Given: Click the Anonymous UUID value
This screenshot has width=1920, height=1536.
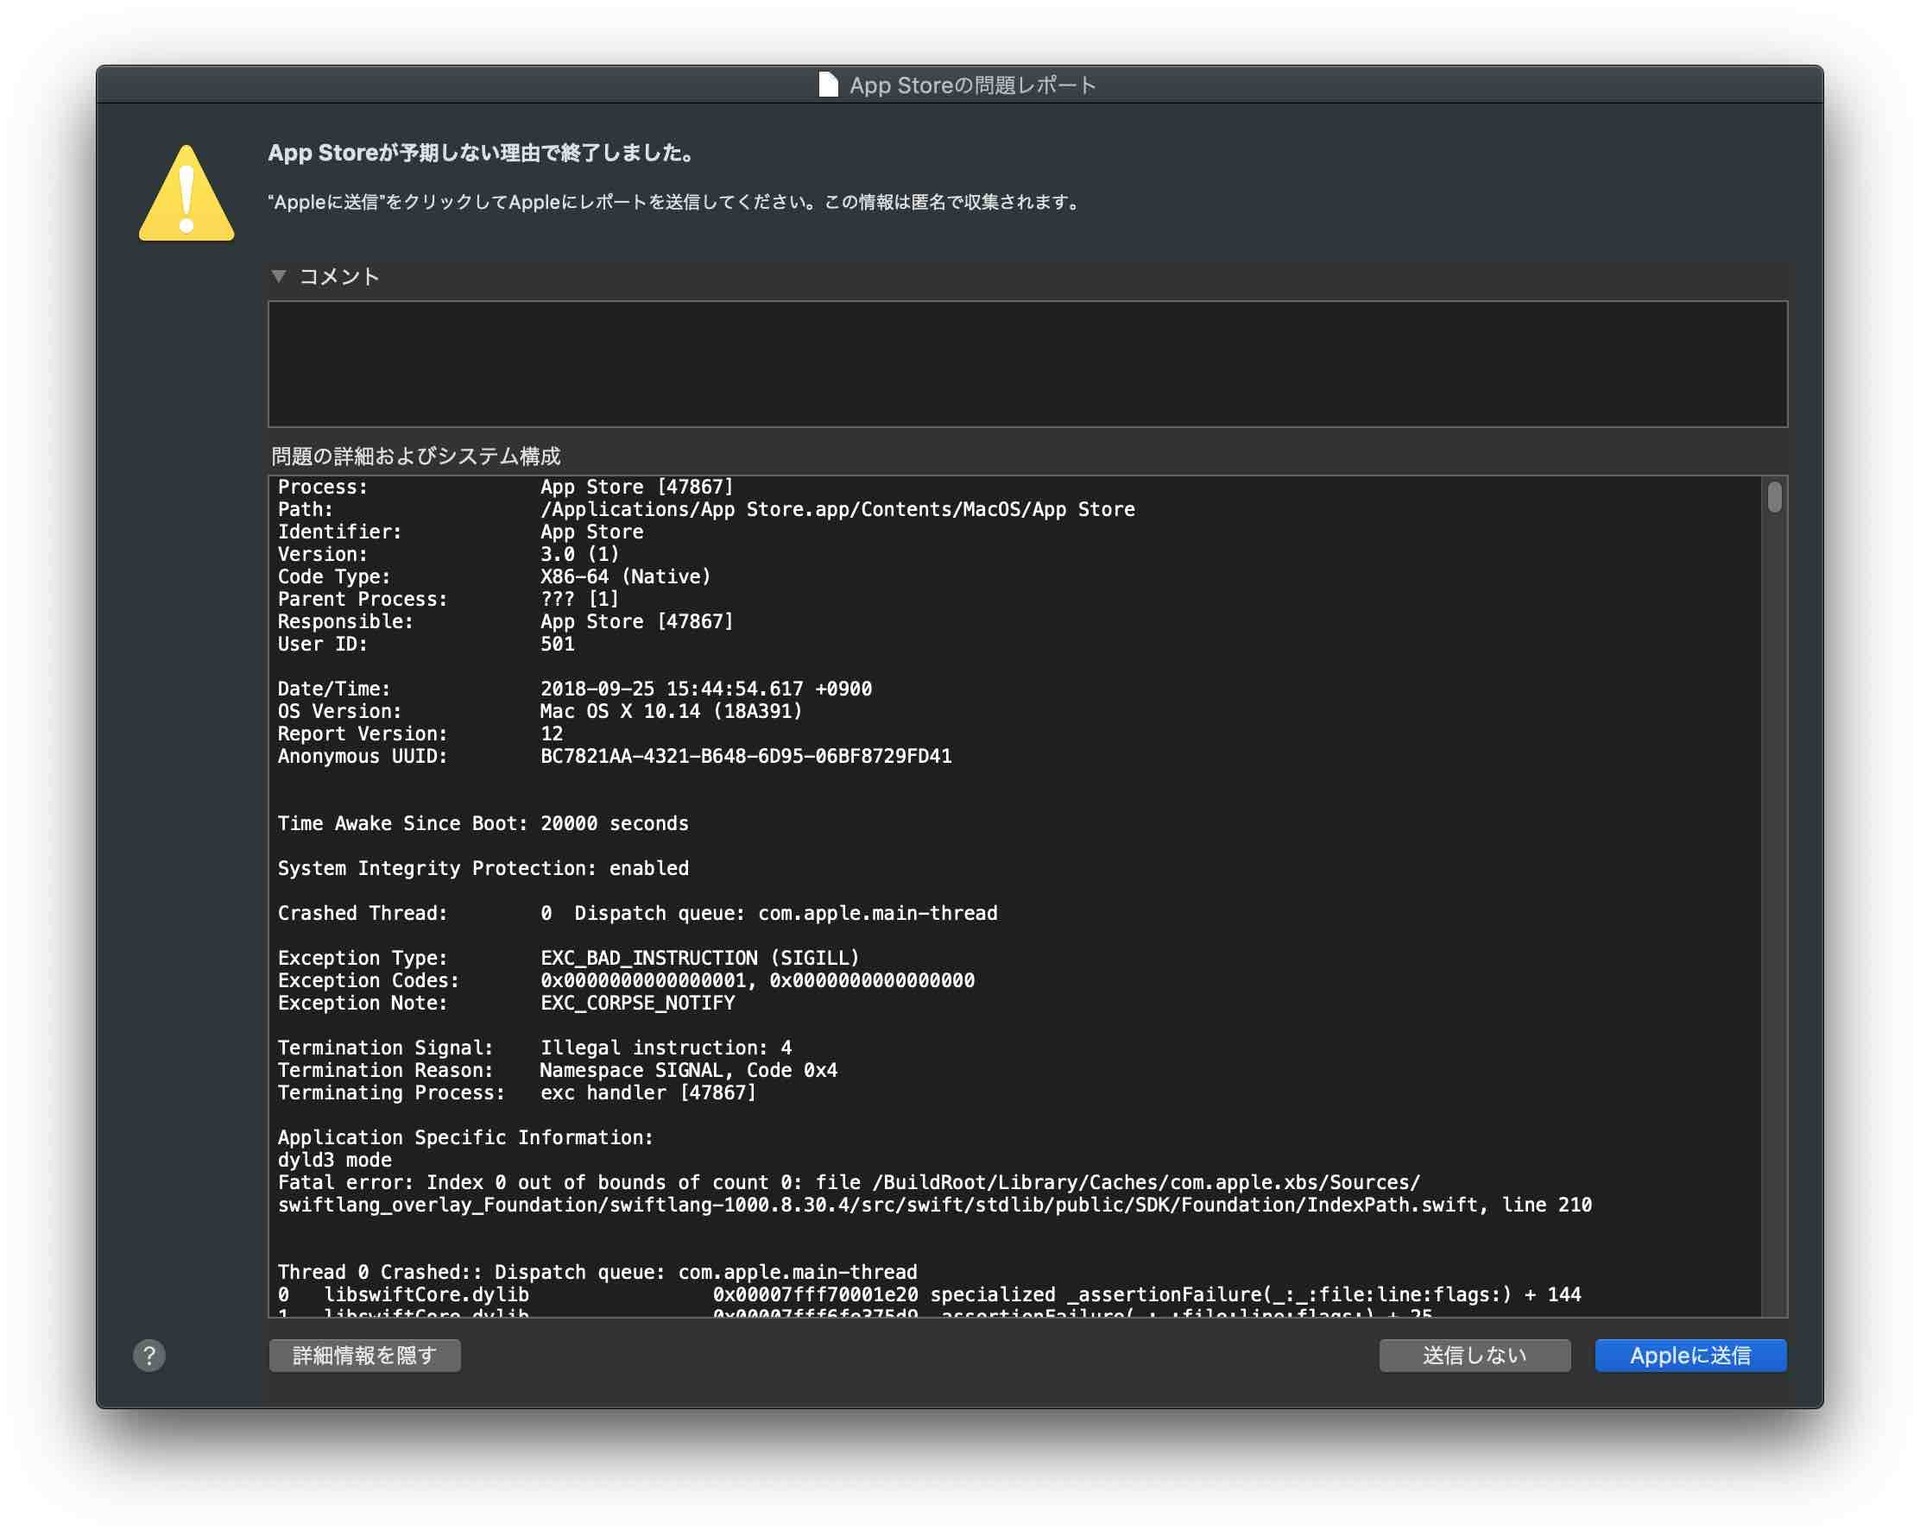Looking at the screenshot, I should (x=746, y=756).
